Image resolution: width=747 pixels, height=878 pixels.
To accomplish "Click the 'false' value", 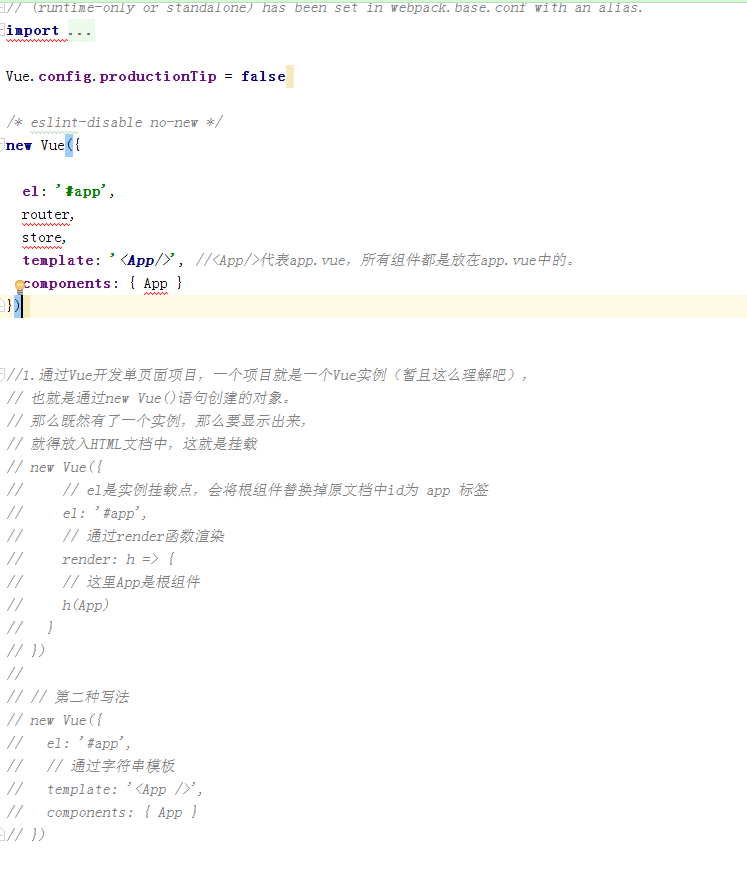I will point(263,77).
